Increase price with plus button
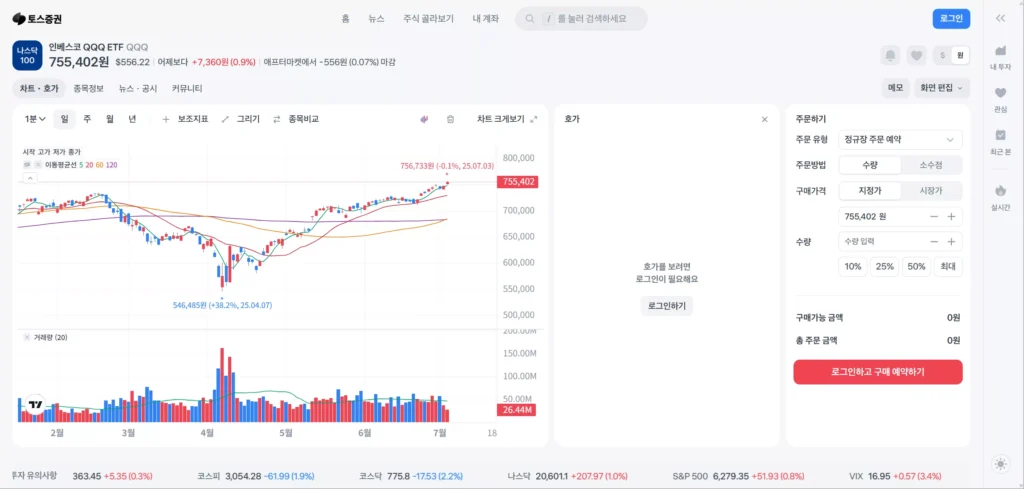1024x489 pixels. click(951, 216)
